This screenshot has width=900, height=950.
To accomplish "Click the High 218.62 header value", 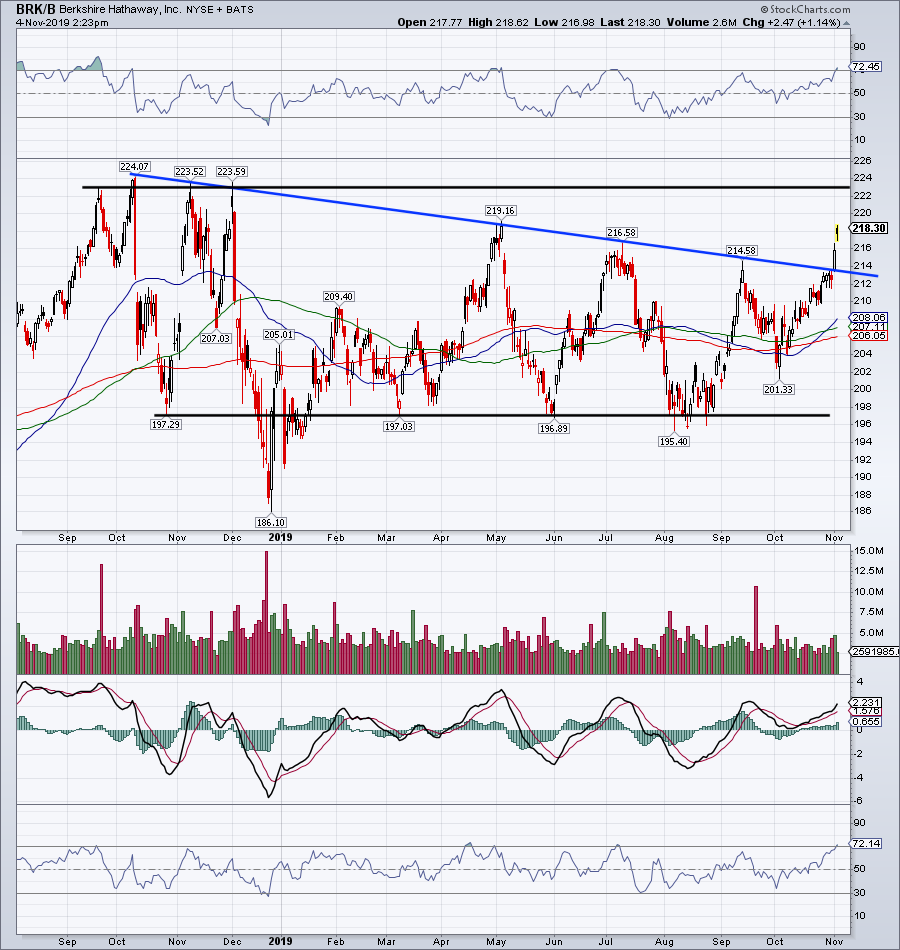I will click(x=498, y=22).
